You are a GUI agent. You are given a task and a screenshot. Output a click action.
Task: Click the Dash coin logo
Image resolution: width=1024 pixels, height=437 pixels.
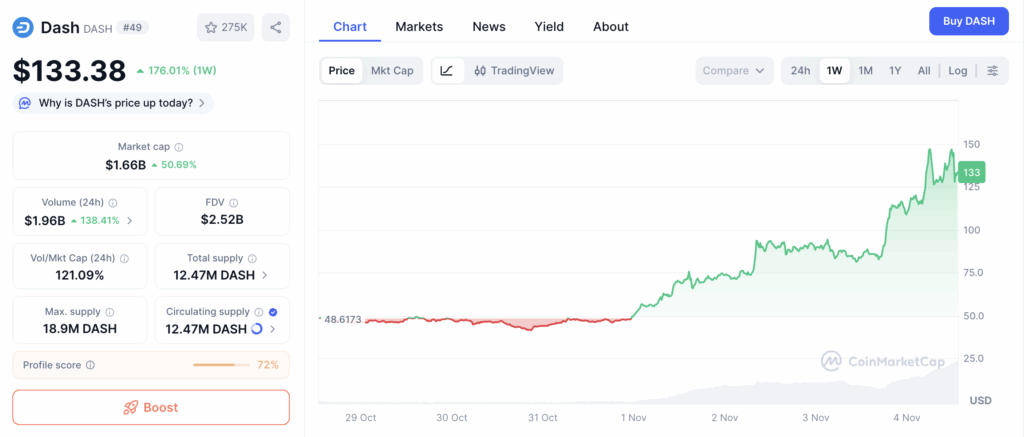[x=23, y=28]
